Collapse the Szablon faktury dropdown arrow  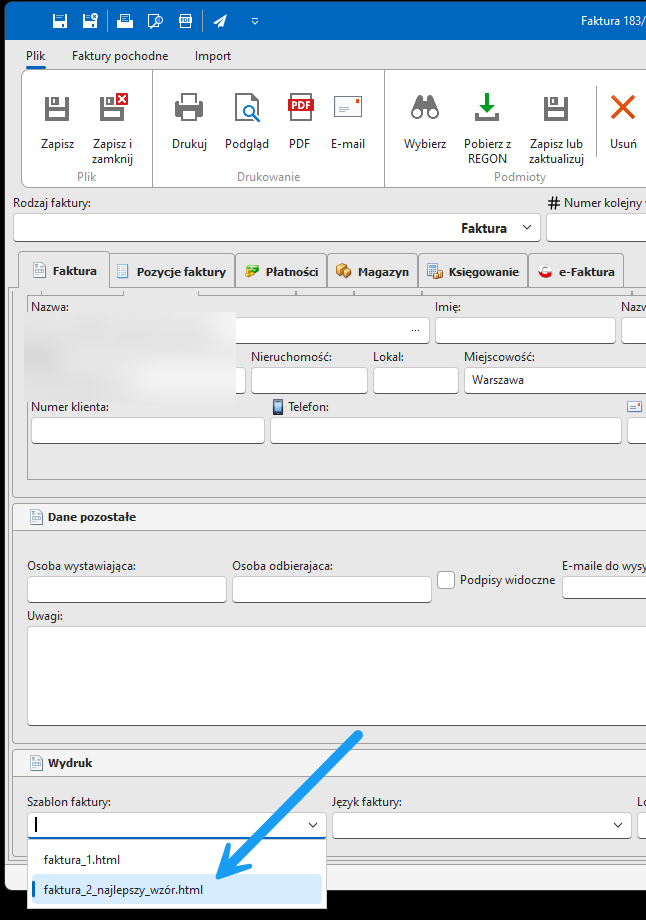pos(313,825)
